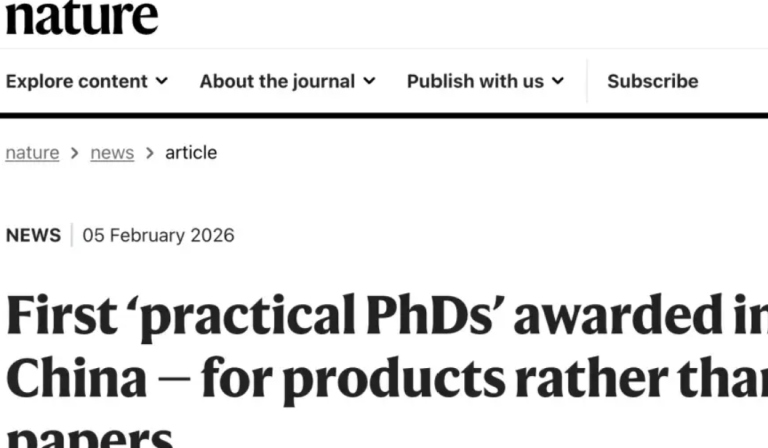Image resolution: width=768 pixels, height=448 pixels.
Task: Expand the chevron beside Publish with us
Action: (558, 81)
